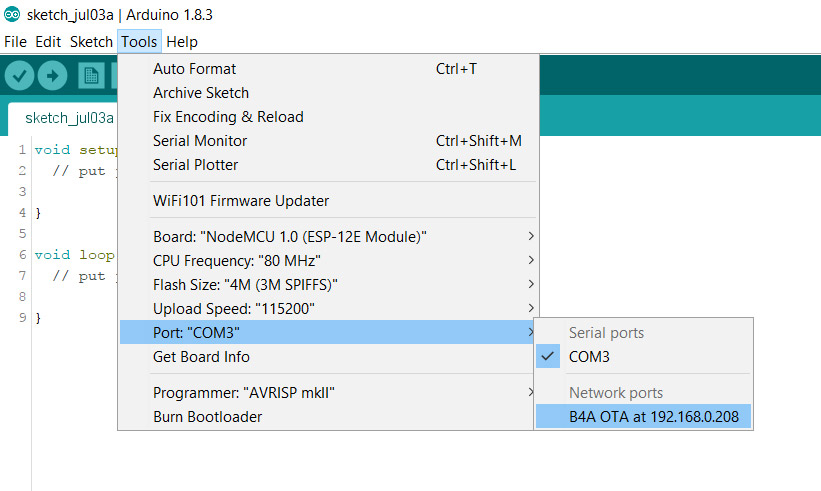Click the Verify checkmark toolbar icon

(20, 75)
